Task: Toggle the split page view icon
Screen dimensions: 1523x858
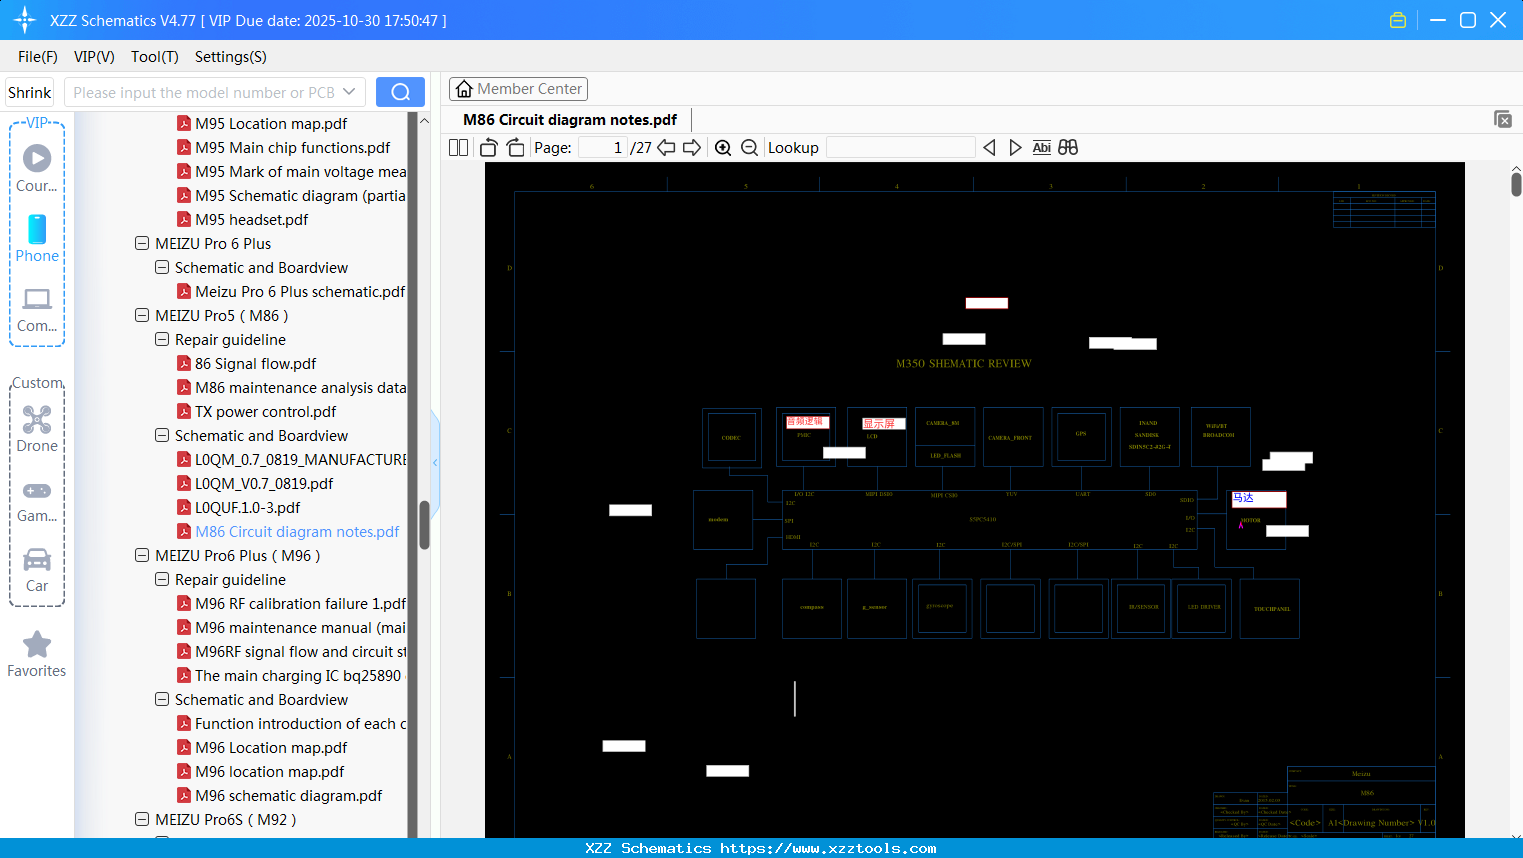Action: [458, 148]
